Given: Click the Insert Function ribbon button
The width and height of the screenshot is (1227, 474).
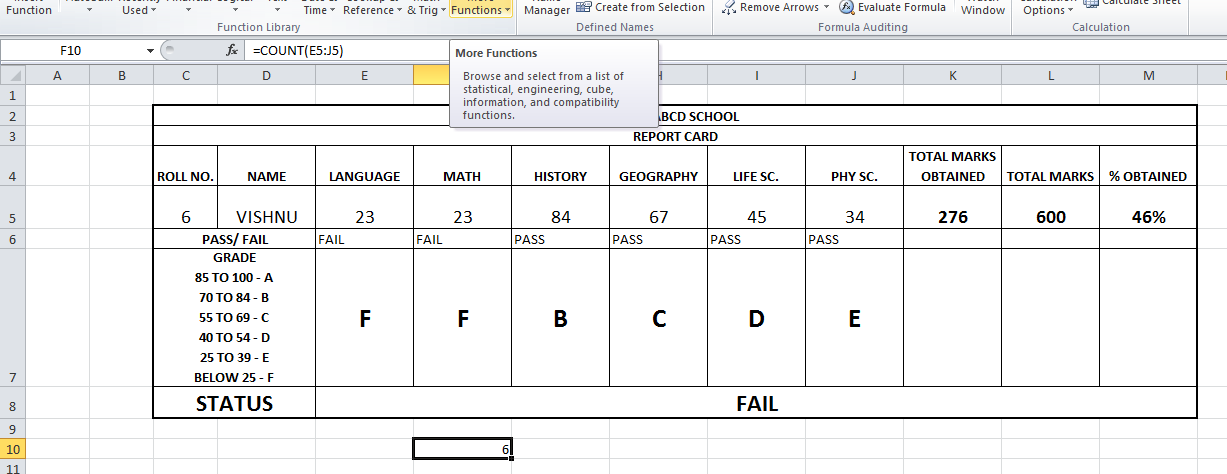Looking at the screenshot, I should pyautogui.click(x=29, y=8).
